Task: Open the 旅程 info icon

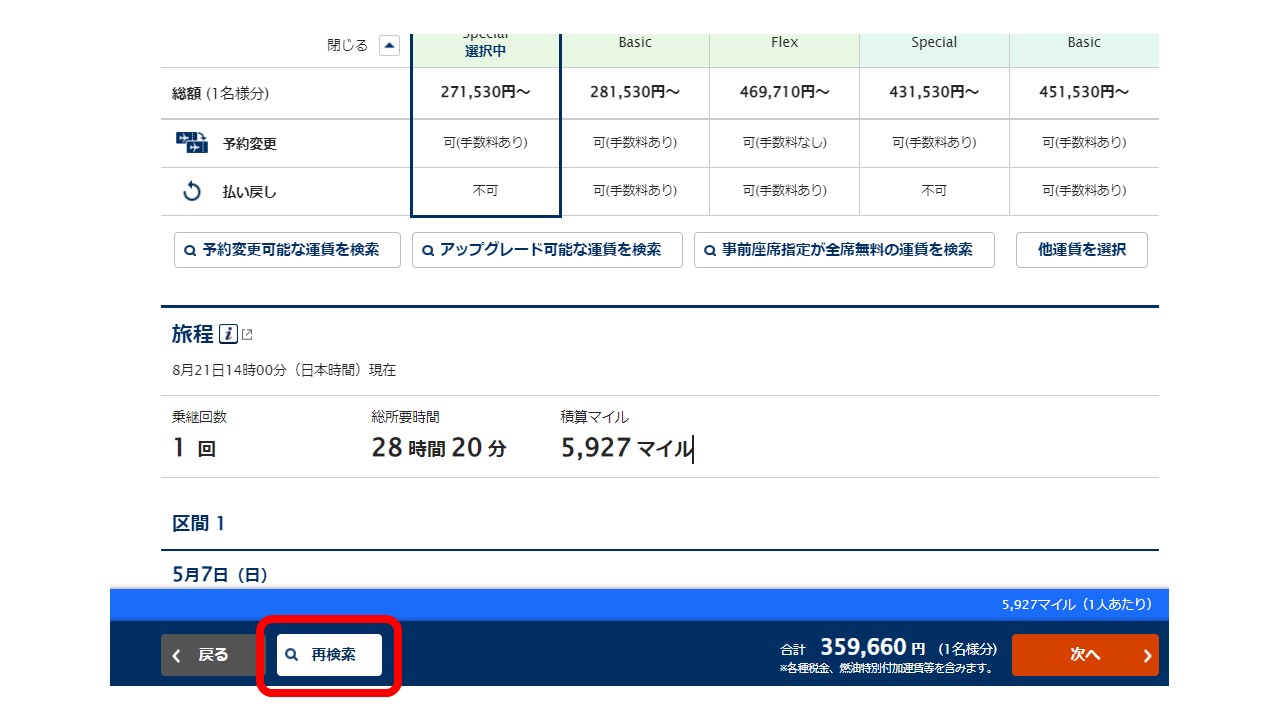Action: point(228,334)
